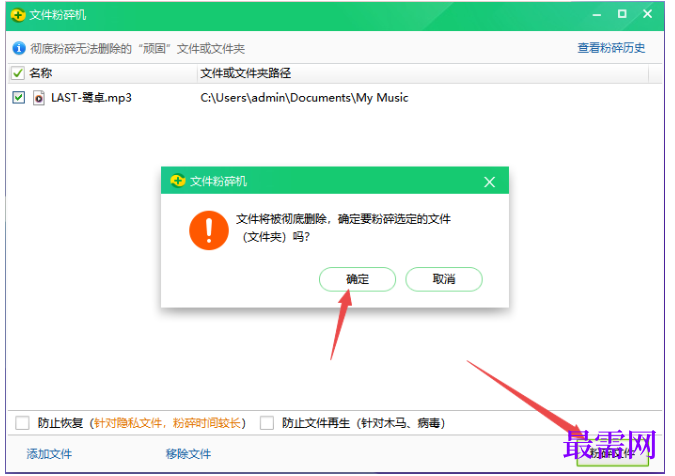675x476 pixels.
Task: Click the mp3 file icon for LAST-鹭卓.mp3
Action: click(x=39, y=98)
